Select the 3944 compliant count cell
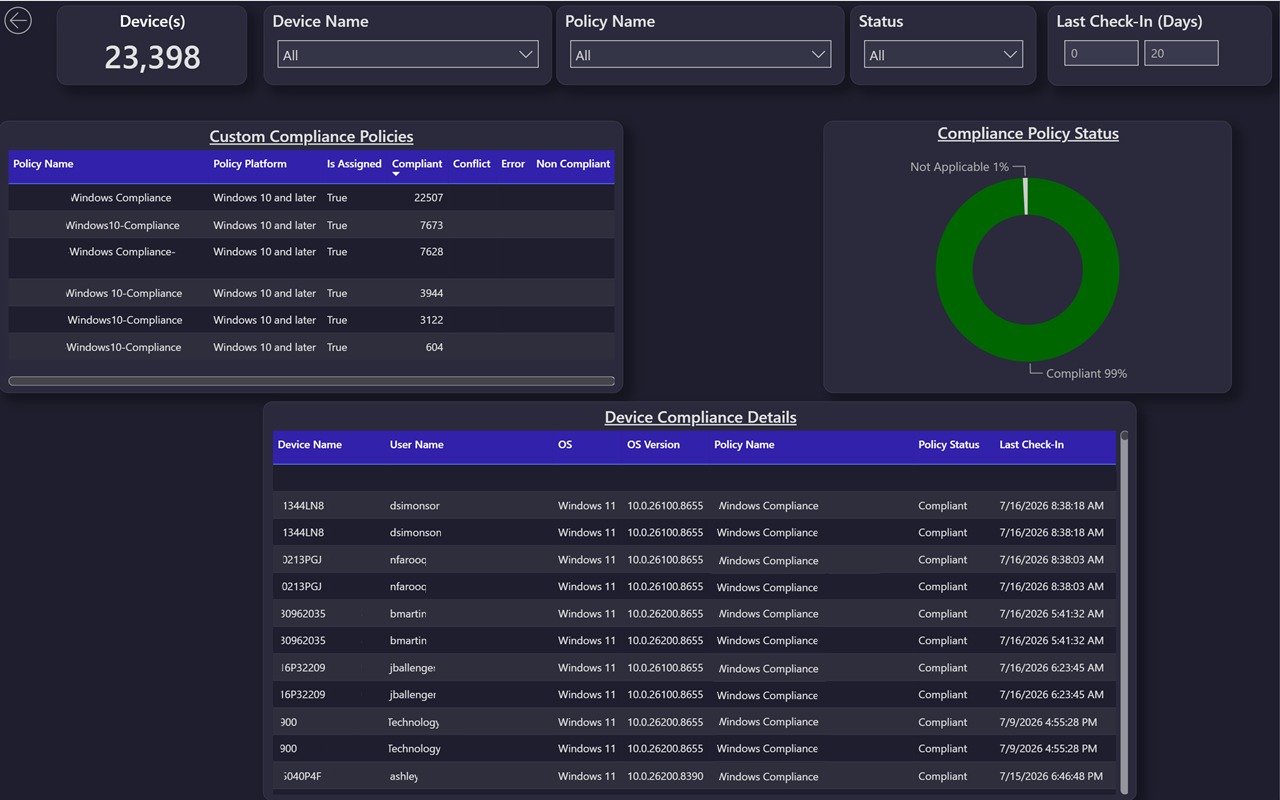Viewport: 1280px width, 800px height. tap(432, 293)
